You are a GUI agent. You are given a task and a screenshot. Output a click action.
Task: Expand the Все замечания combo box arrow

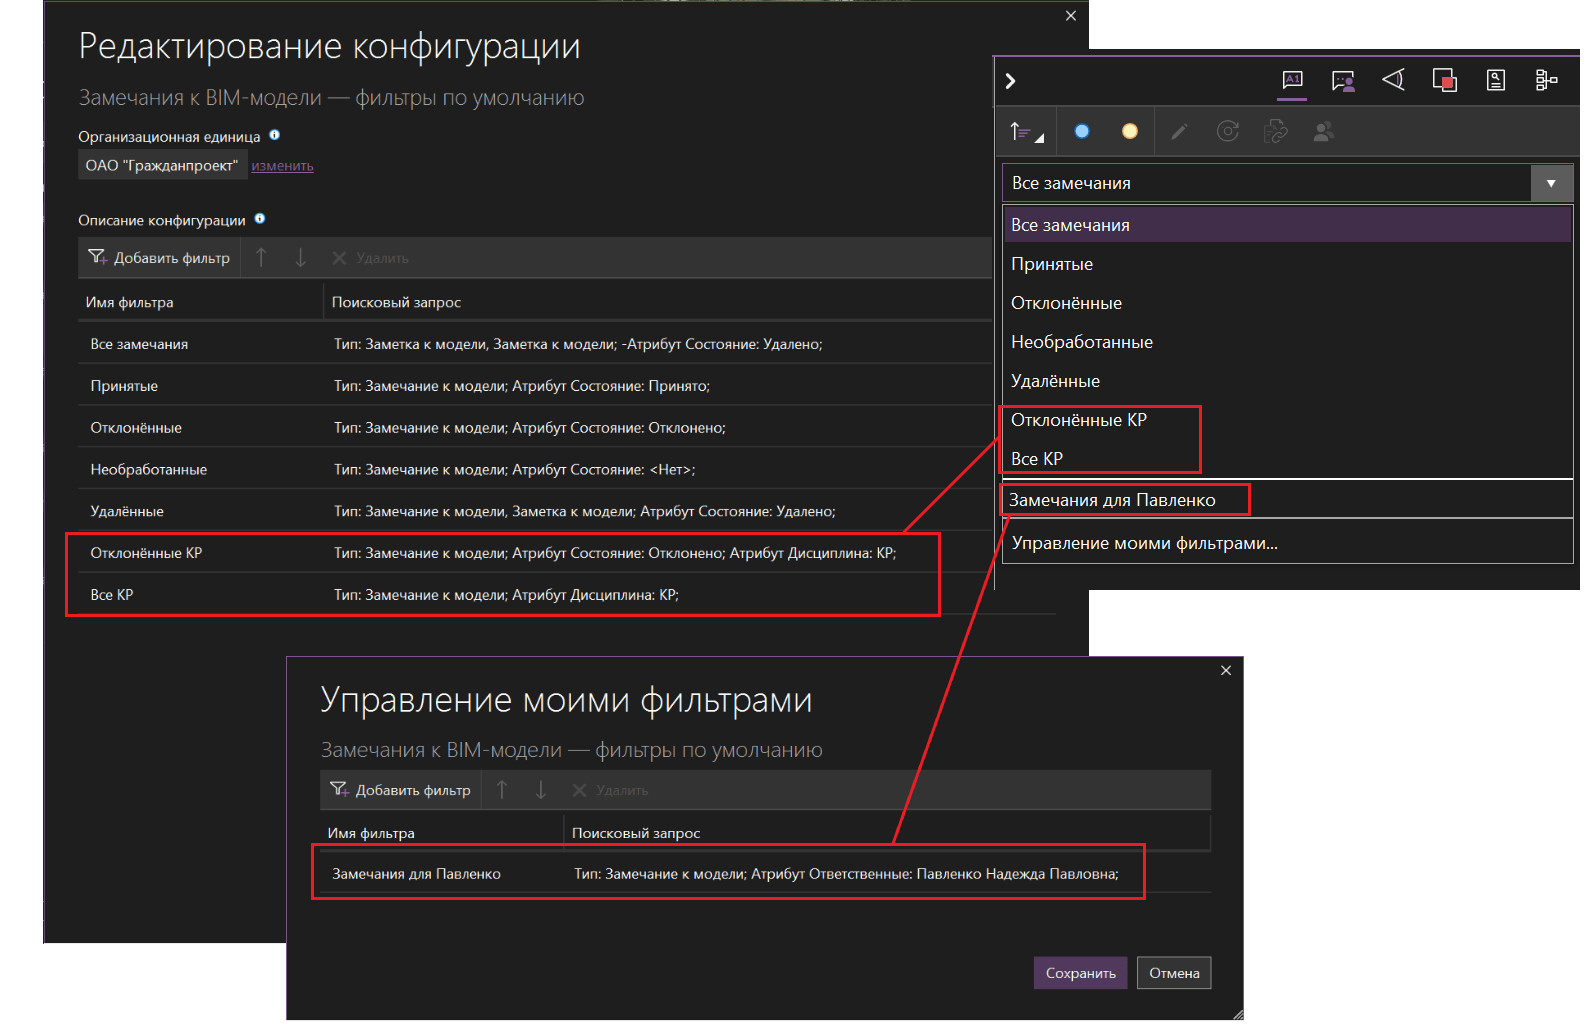click(1551, 183)
